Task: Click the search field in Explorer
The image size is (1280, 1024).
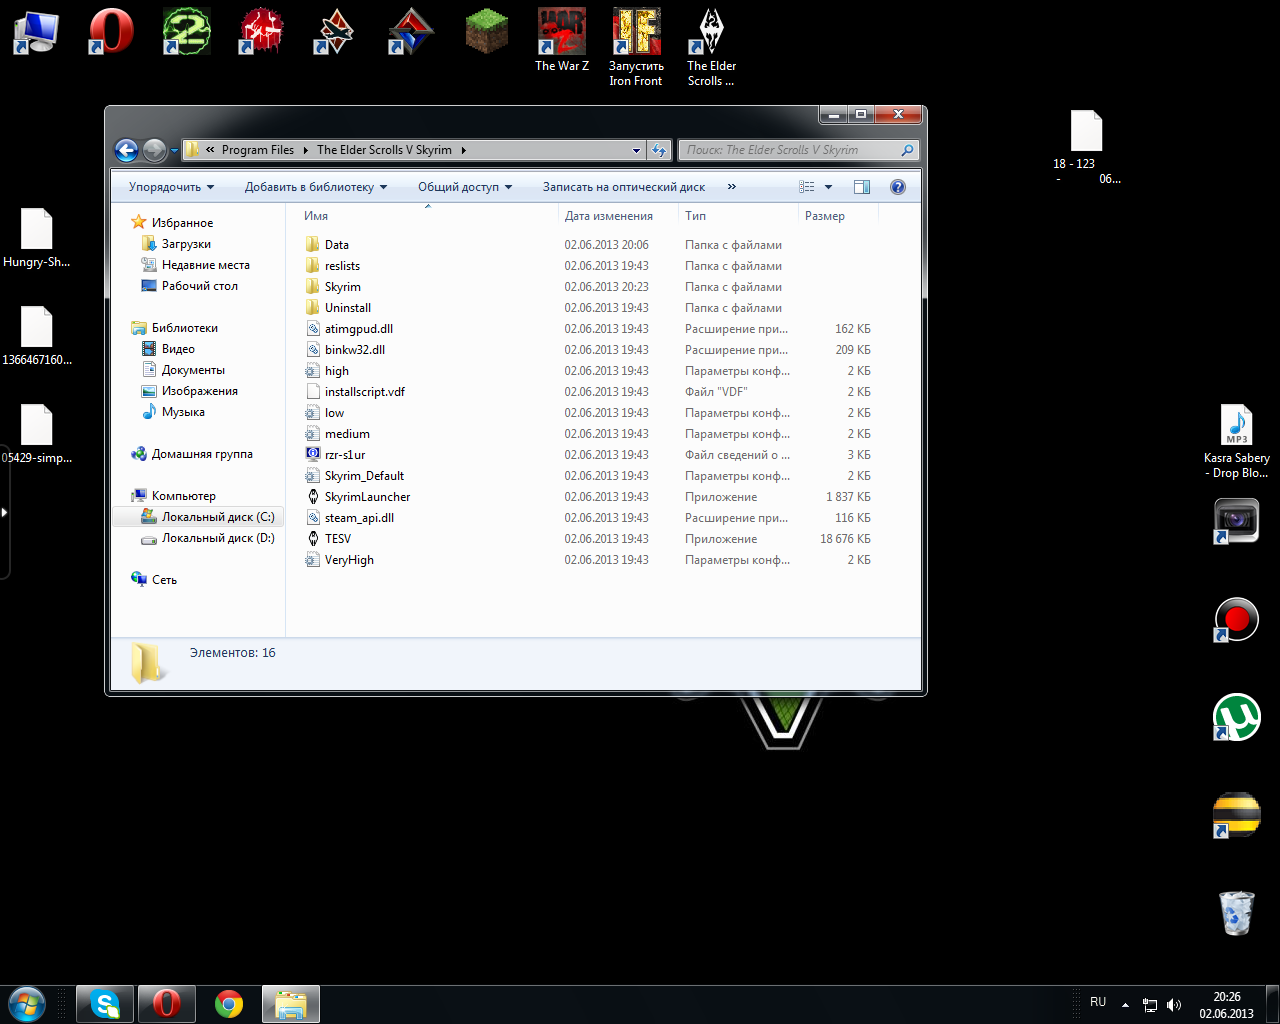Action: [798, 150]
